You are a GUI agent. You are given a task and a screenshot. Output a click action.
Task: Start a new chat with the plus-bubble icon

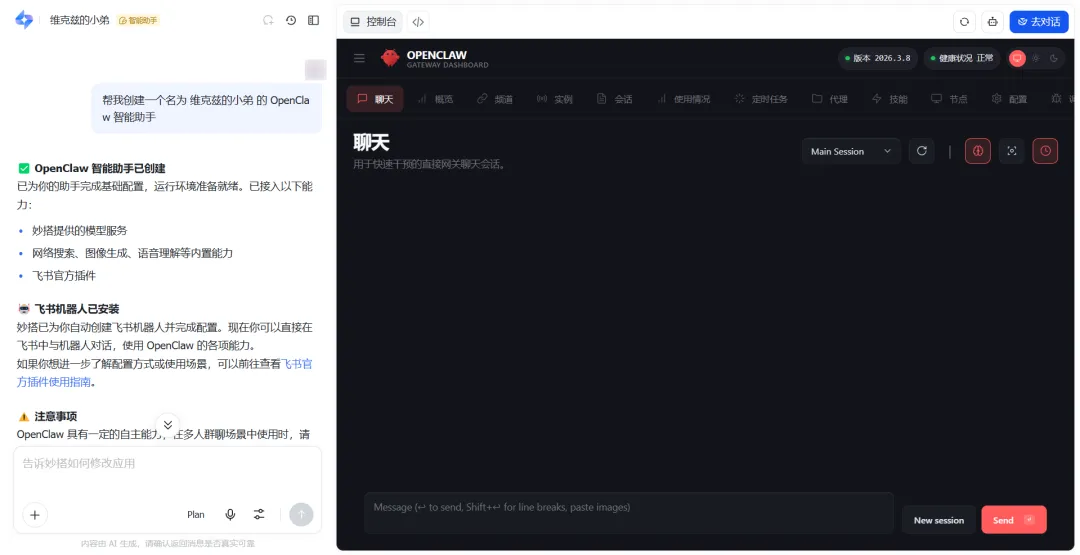coord(268,21)
